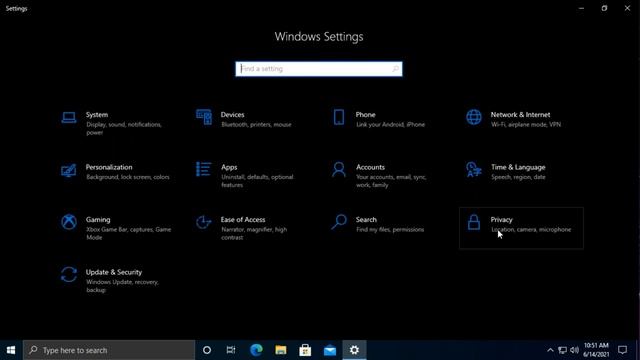Click Update & Security title
Screen dimensions: 640x360
click(x=114, y=272)
